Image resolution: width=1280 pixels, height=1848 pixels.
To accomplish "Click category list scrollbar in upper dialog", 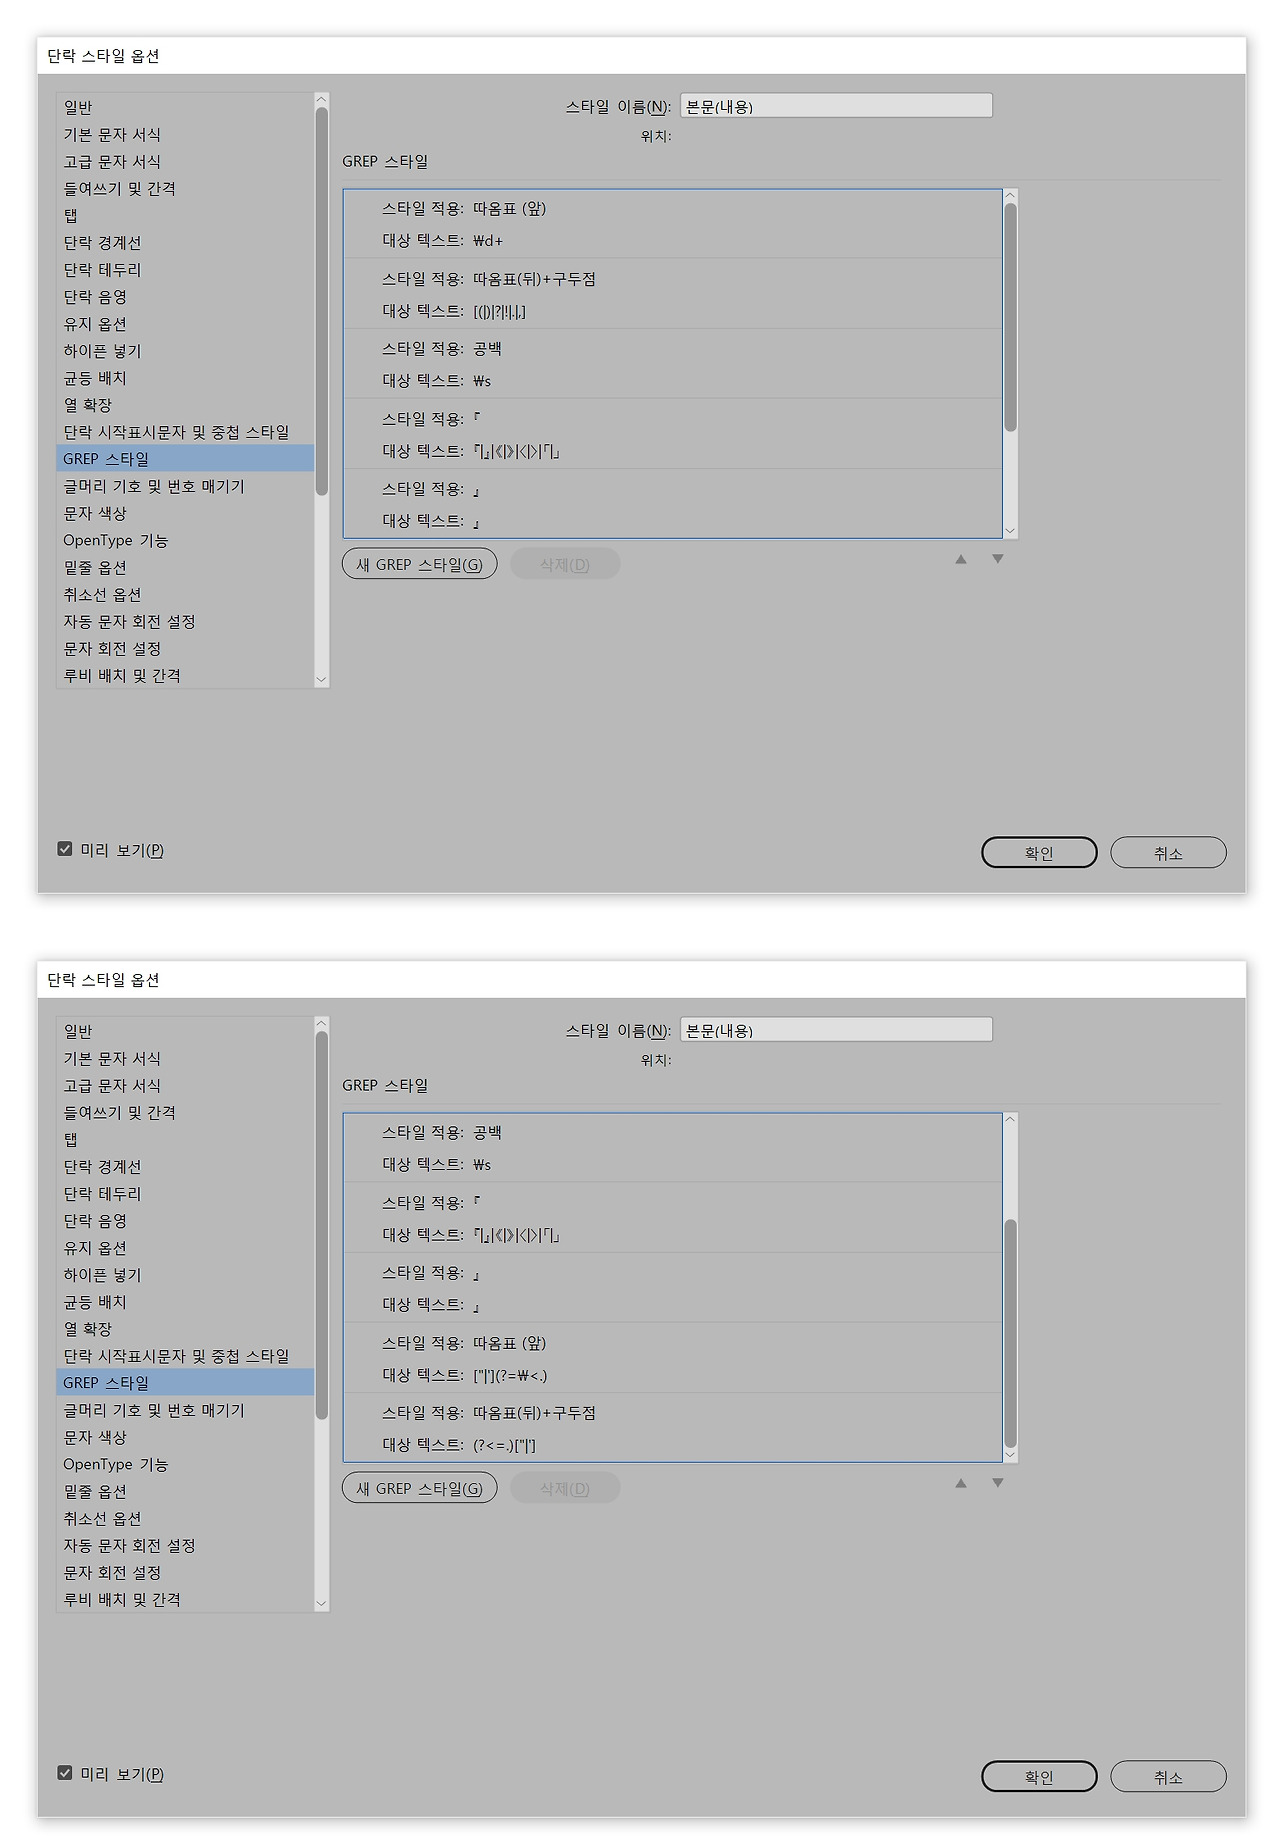I will pyautogui.click(x=321, y=301).
